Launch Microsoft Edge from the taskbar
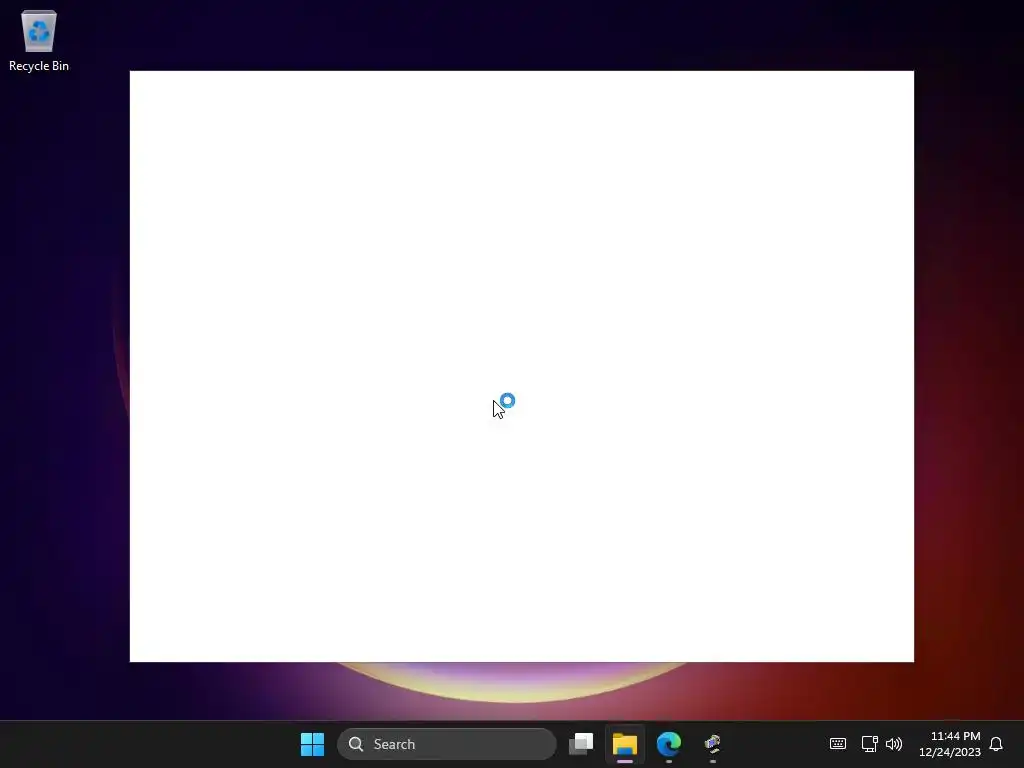 click(669, 744)
